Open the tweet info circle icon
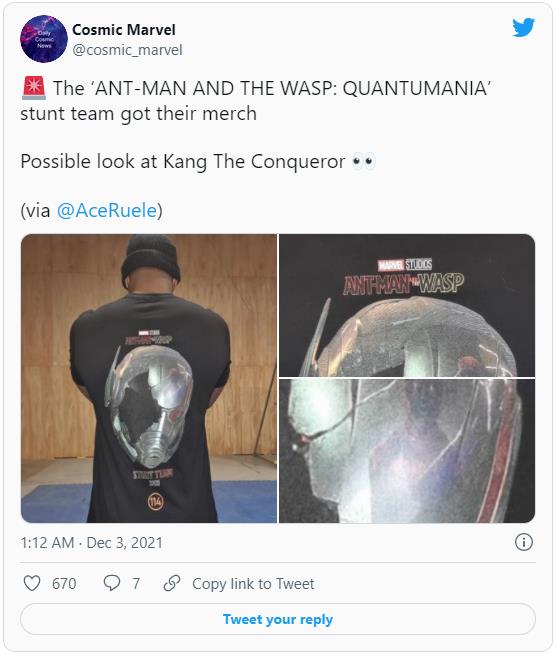 pyautogui.click(x=524, y=542)
